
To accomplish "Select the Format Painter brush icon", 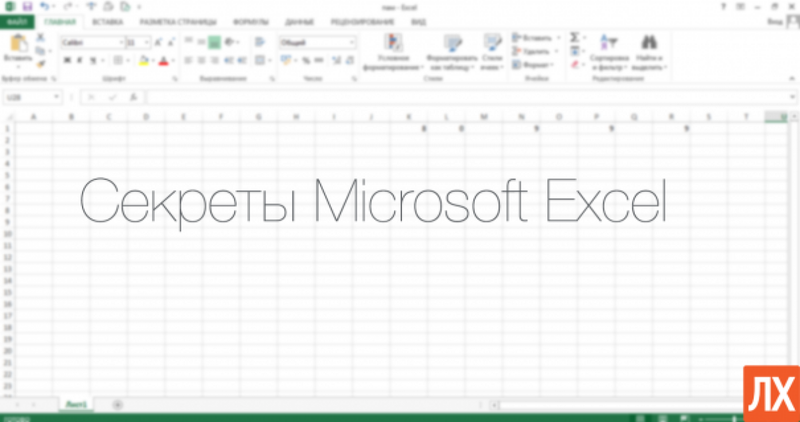I will pos(40,64).
